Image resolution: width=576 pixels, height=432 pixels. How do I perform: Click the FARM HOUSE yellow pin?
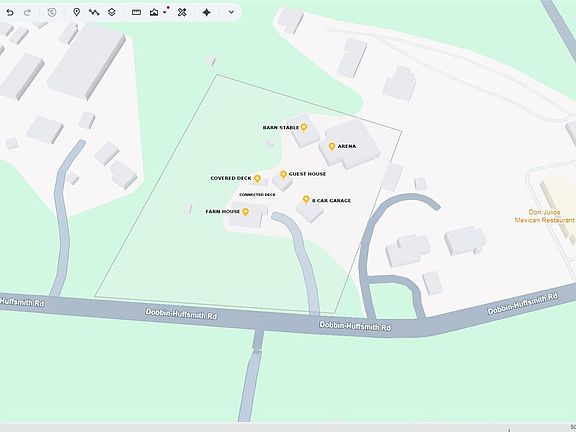(245, 212)
